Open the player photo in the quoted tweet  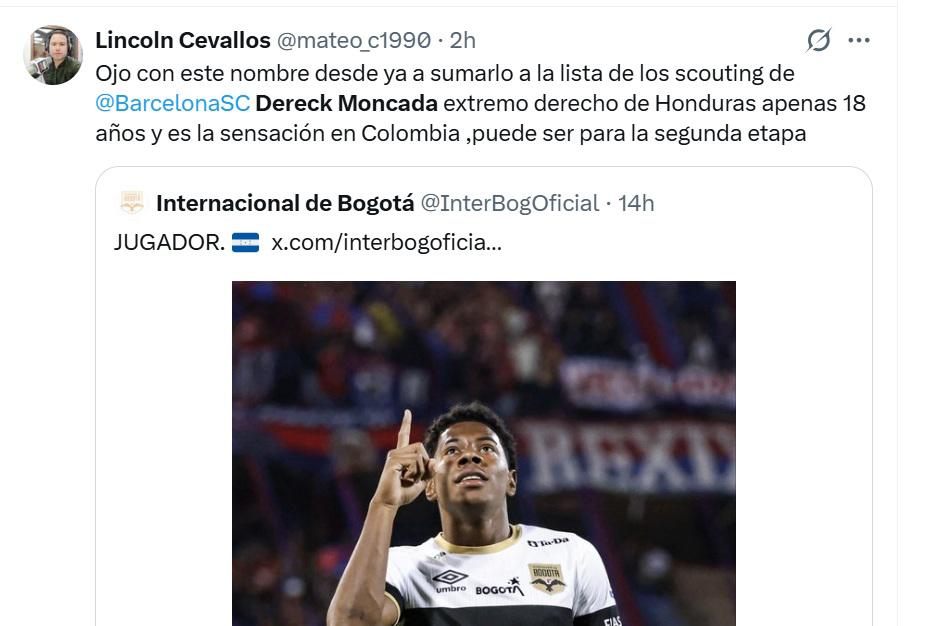485,455
